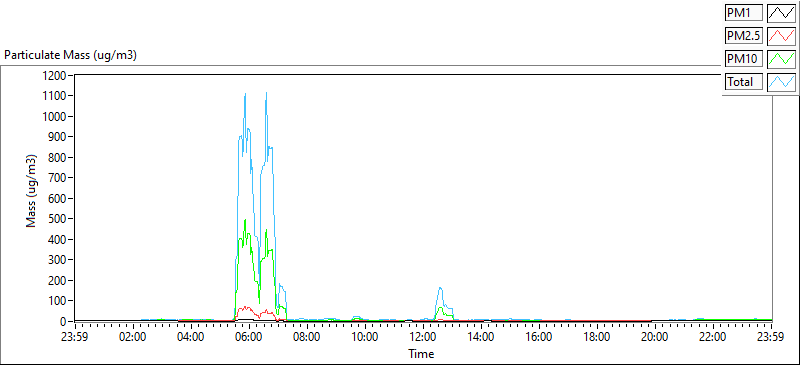
Task: Click the 08:00 time axis label
Action: [x=308, y=337]
